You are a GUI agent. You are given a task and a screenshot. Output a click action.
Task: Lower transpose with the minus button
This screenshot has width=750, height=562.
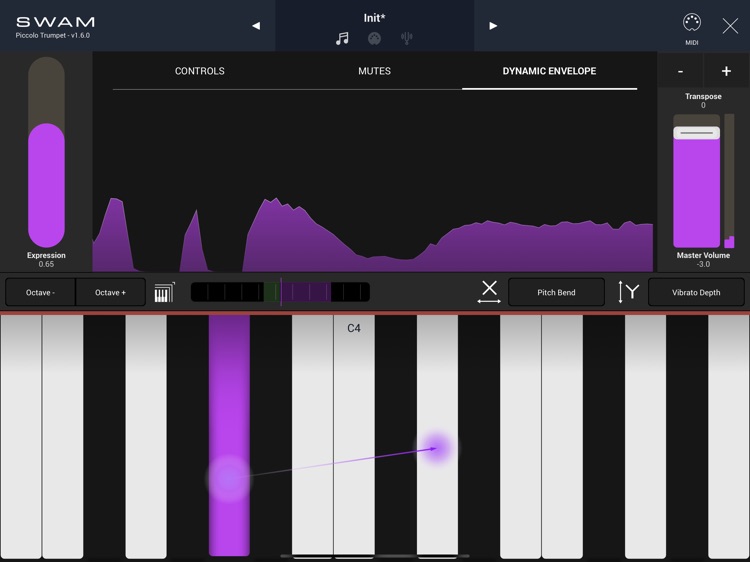click(x=680, y=71)
